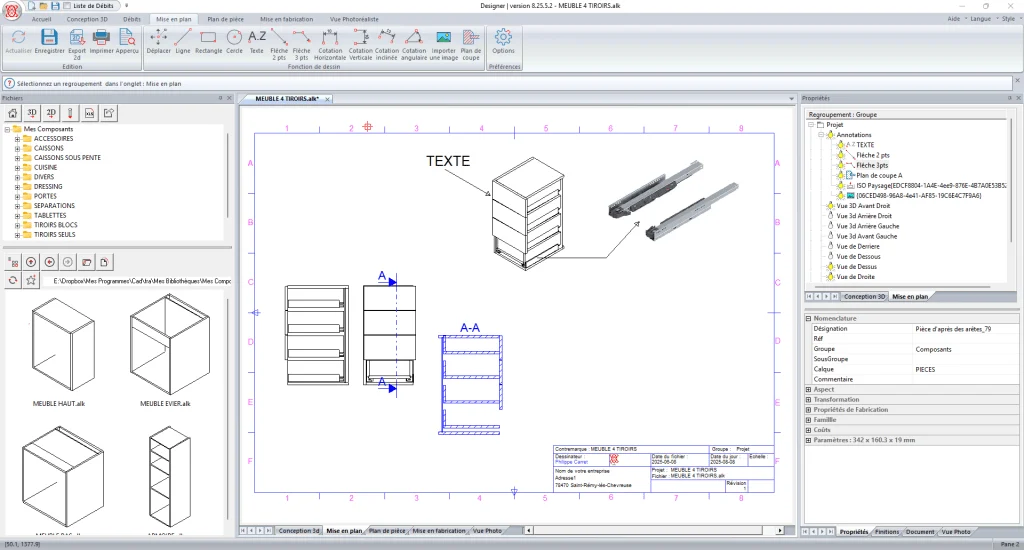Expand the TIROIRS BLOCS folder node
Image resolution: width=1024 pixels, height=550 pixels.
18,225
